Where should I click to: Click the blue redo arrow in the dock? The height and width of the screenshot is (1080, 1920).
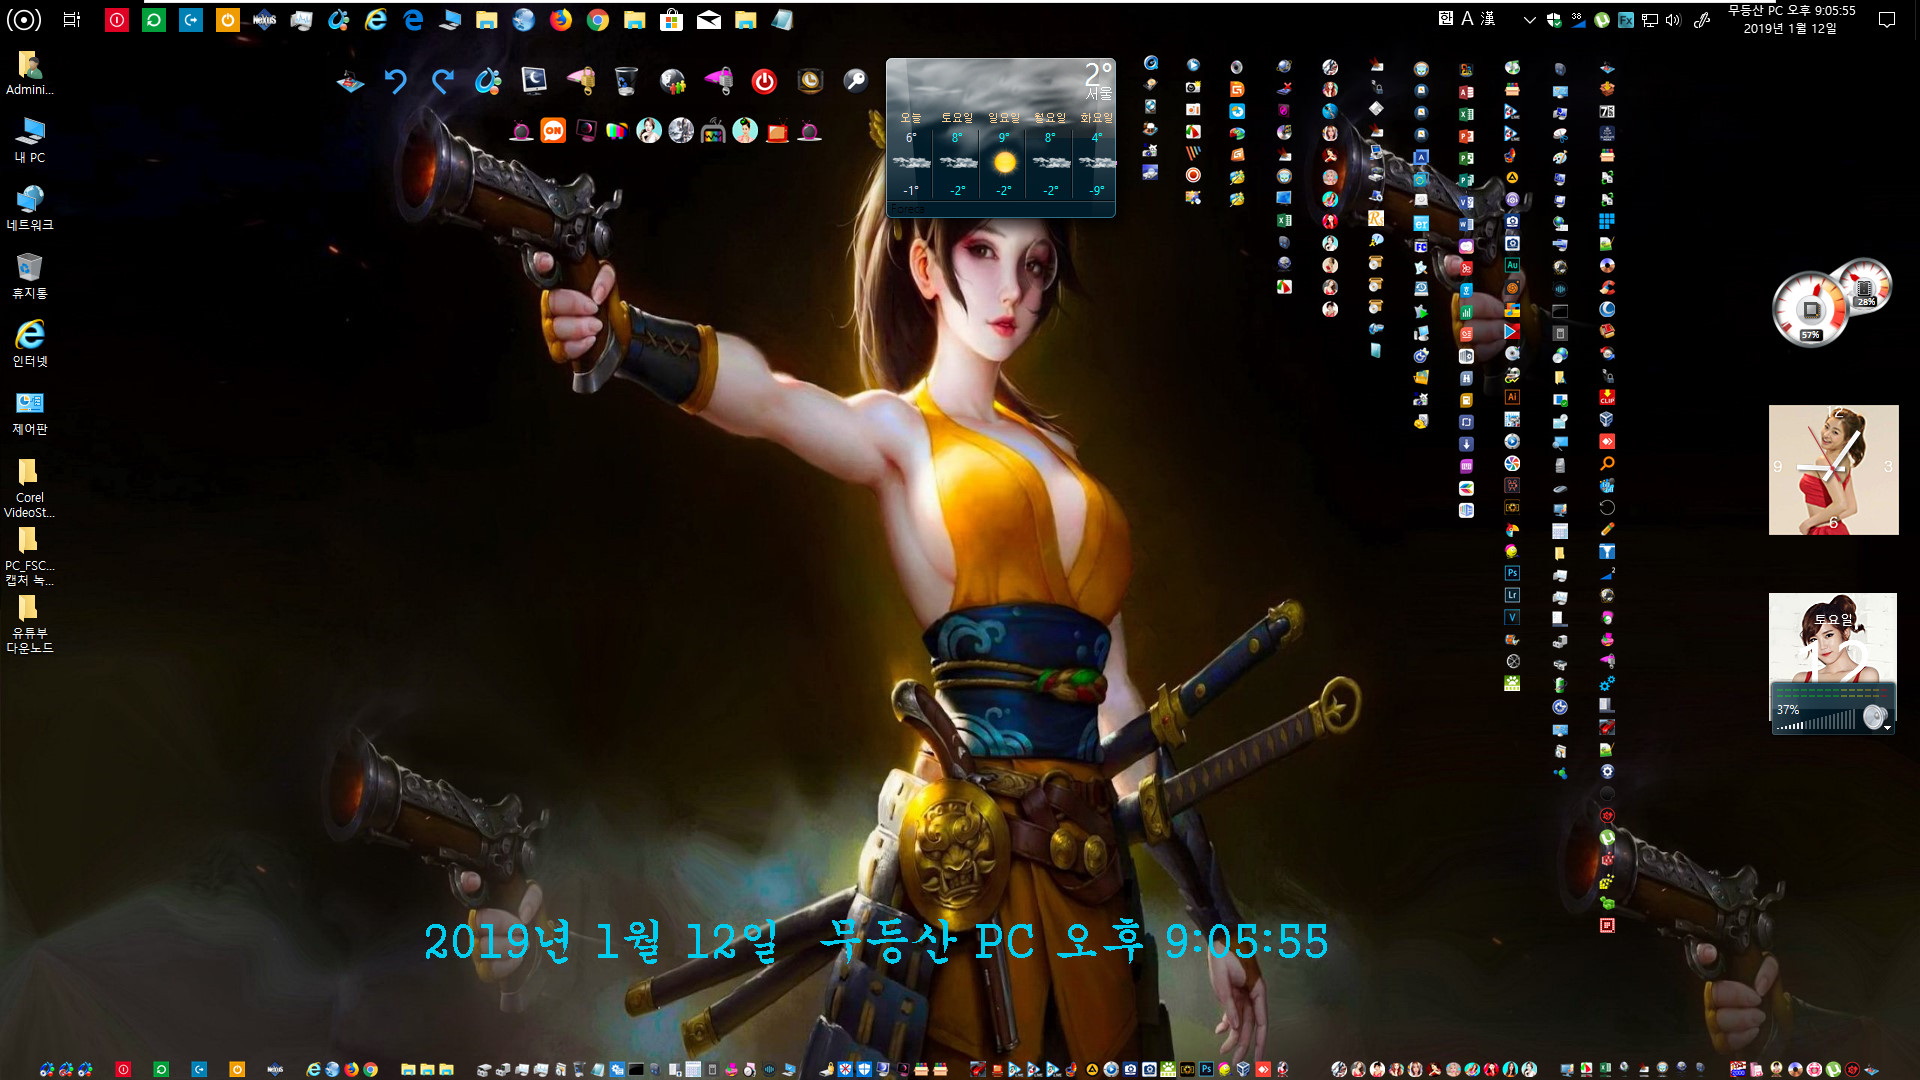coord(442,81)
